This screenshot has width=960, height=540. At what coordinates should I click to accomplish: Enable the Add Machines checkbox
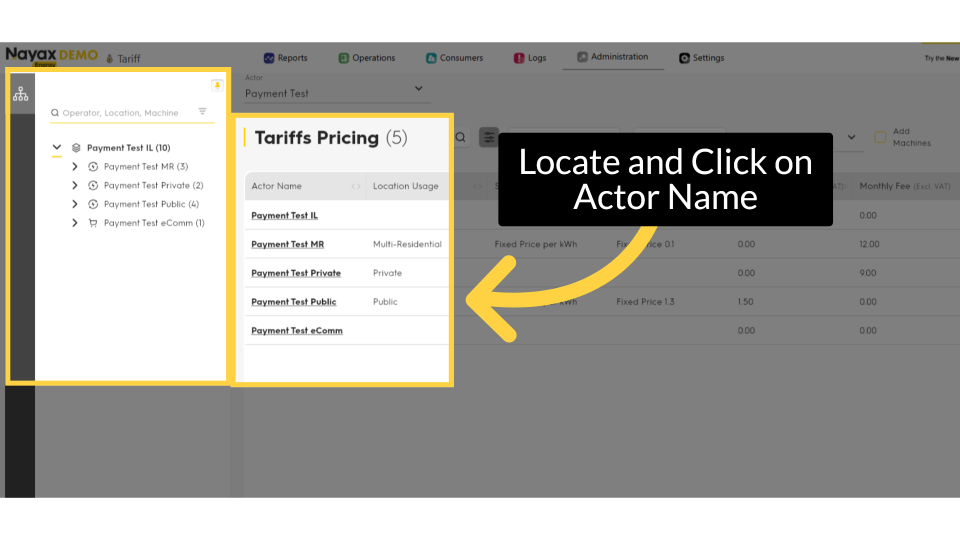tap(880, 137)
